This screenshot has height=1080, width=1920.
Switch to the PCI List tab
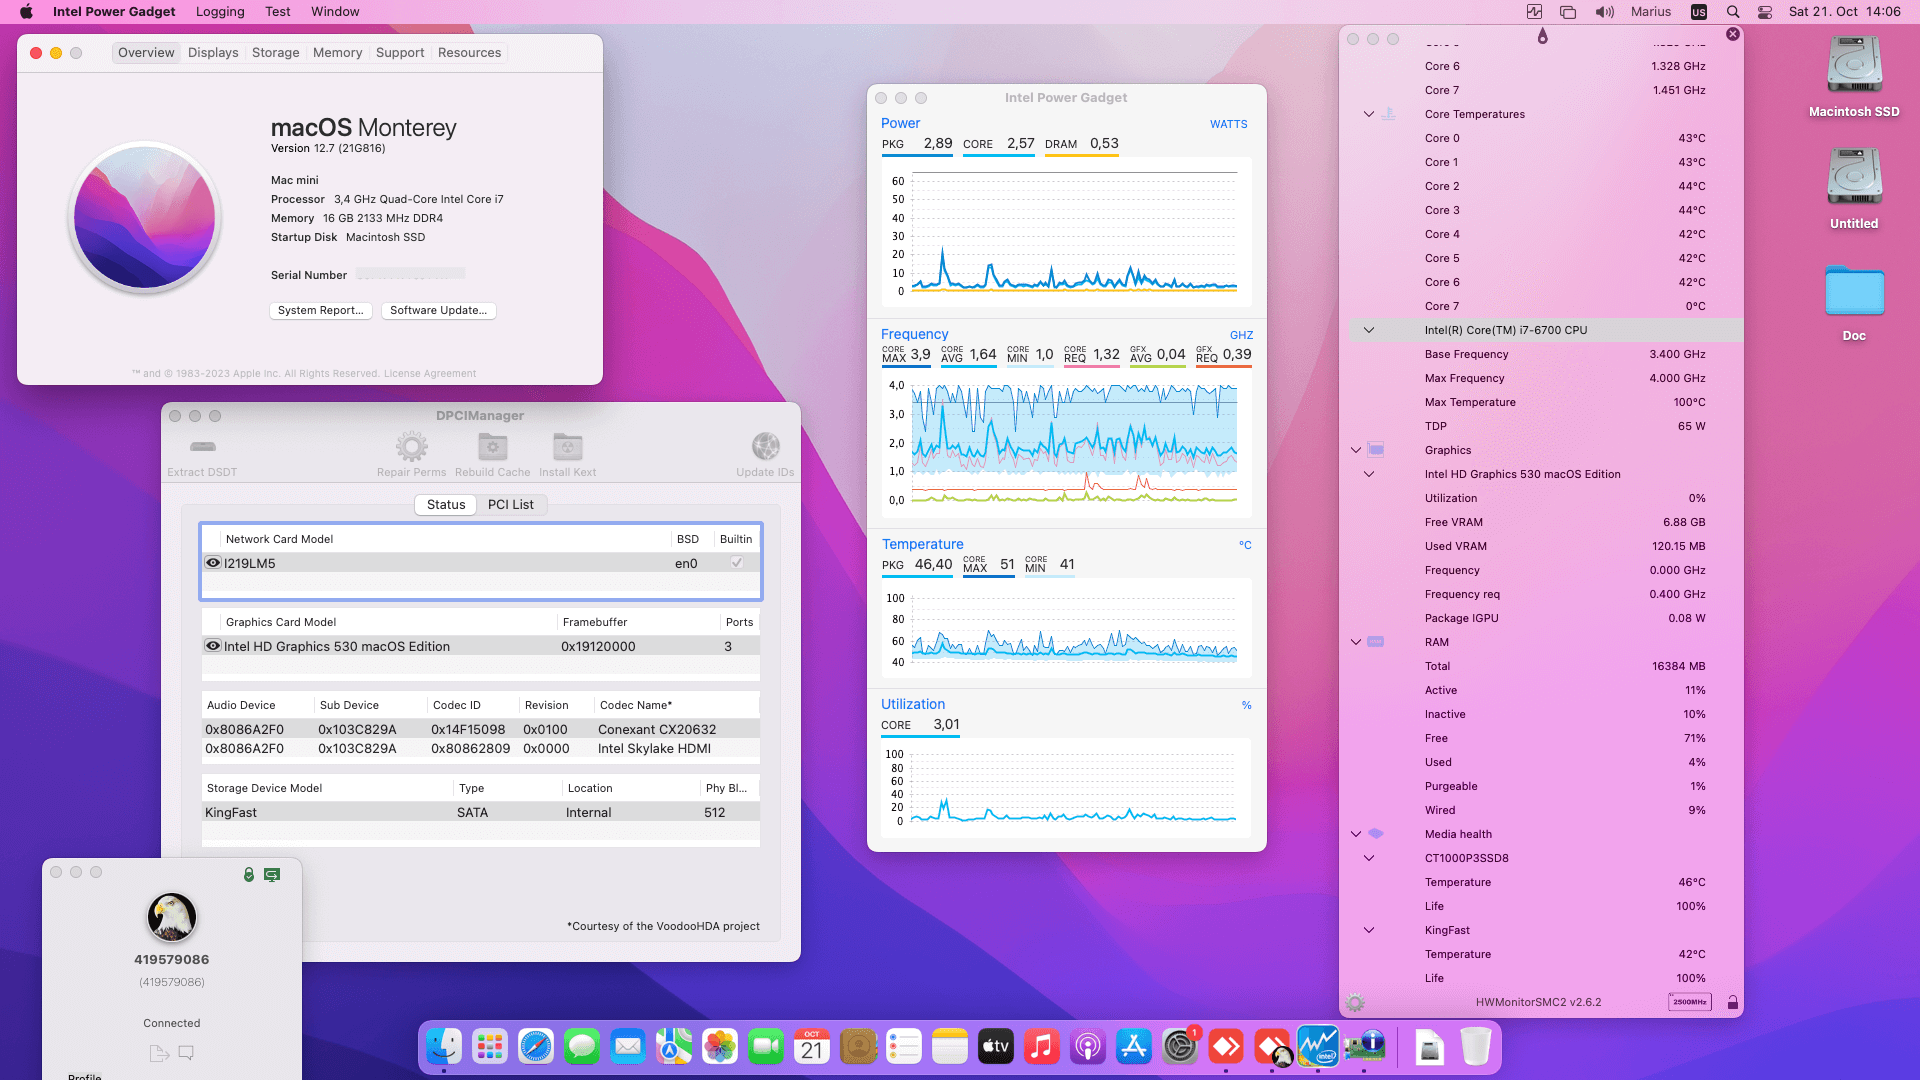click(510, 505)
